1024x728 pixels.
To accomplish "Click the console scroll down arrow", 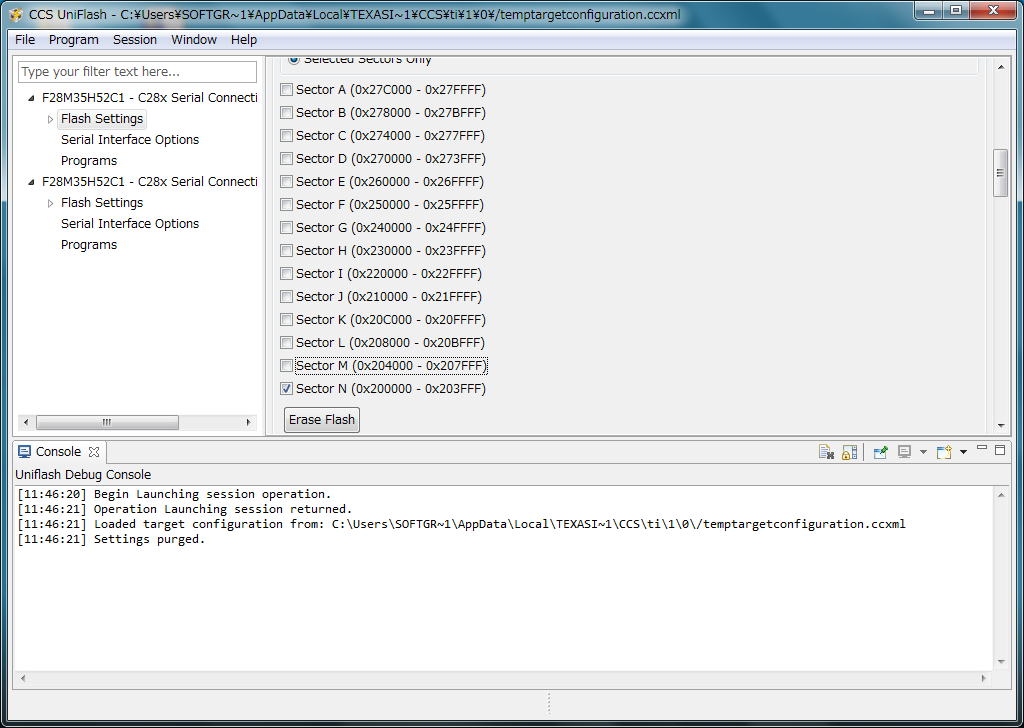I will coord(1001,662).
